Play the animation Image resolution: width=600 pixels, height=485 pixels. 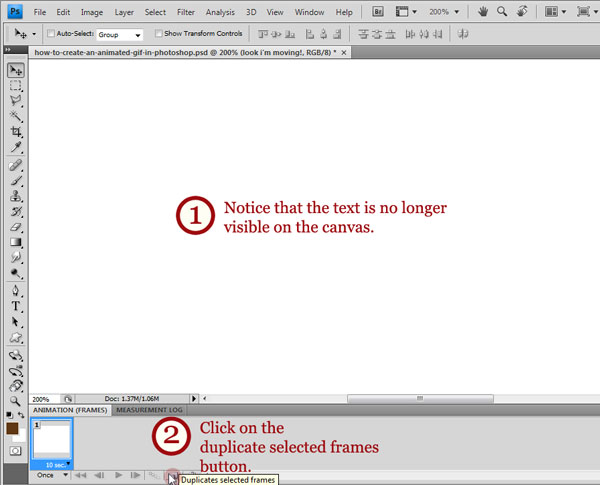tap(119, 475)
